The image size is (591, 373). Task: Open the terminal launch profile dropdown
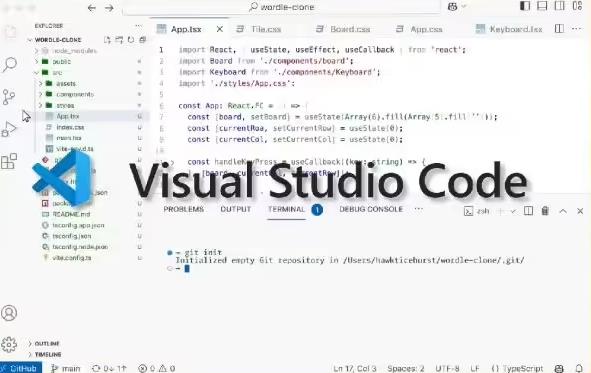click(513, 211)
